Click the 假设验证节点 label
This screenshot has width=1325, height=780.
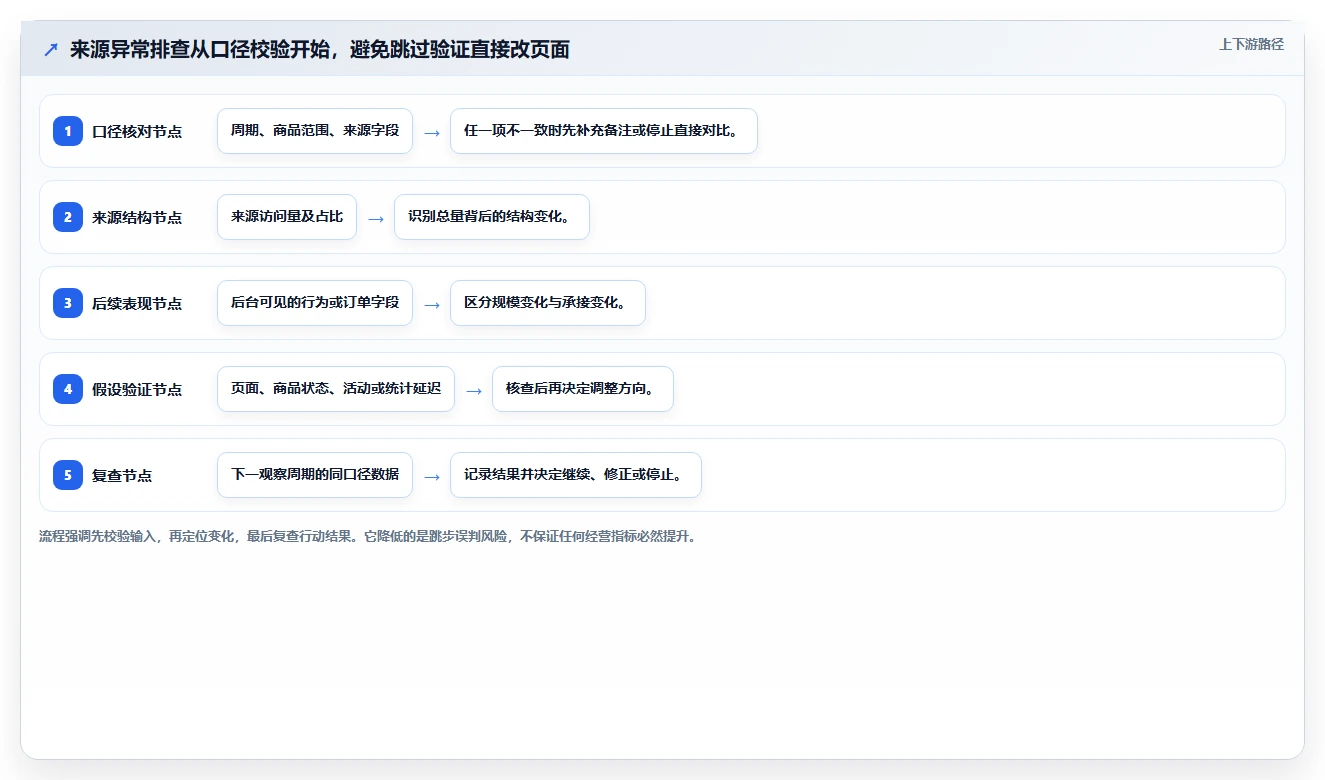click(137, 389)
